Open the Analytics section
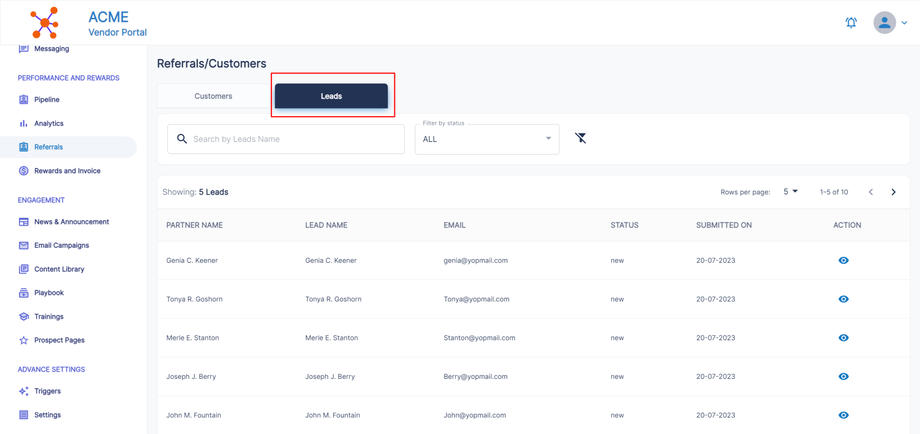The width and height of the screenshot is (920, 434). tap(49, 124)
